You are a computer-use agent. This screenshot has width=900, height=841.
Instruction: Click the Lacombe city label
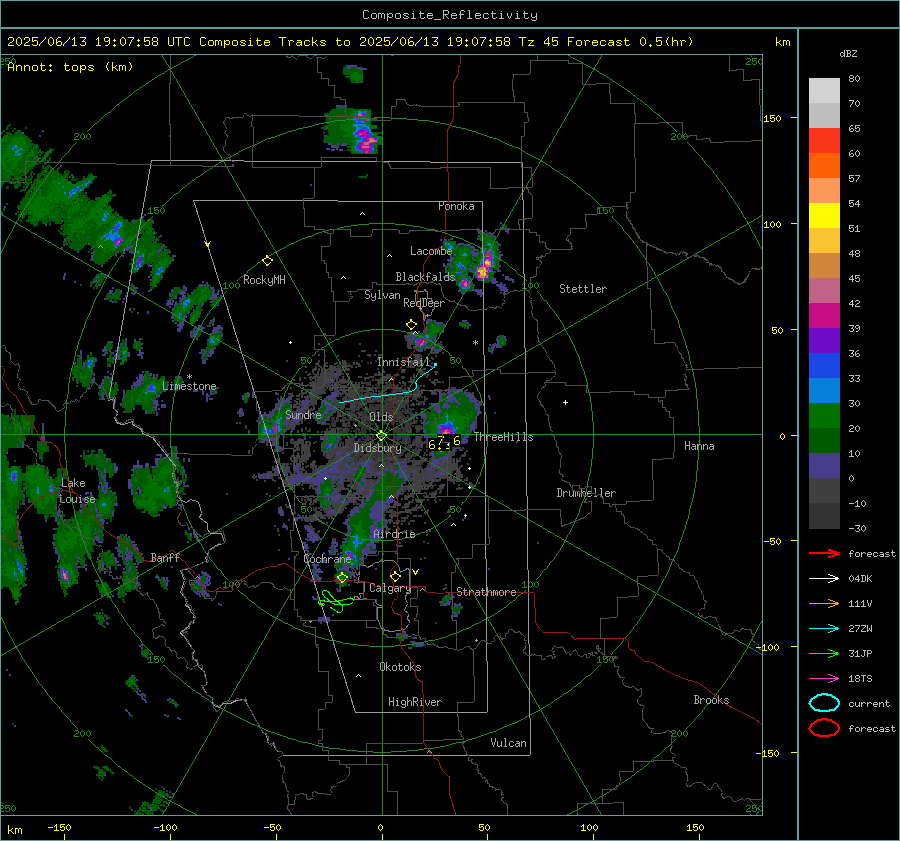click(x=431, y=251)
